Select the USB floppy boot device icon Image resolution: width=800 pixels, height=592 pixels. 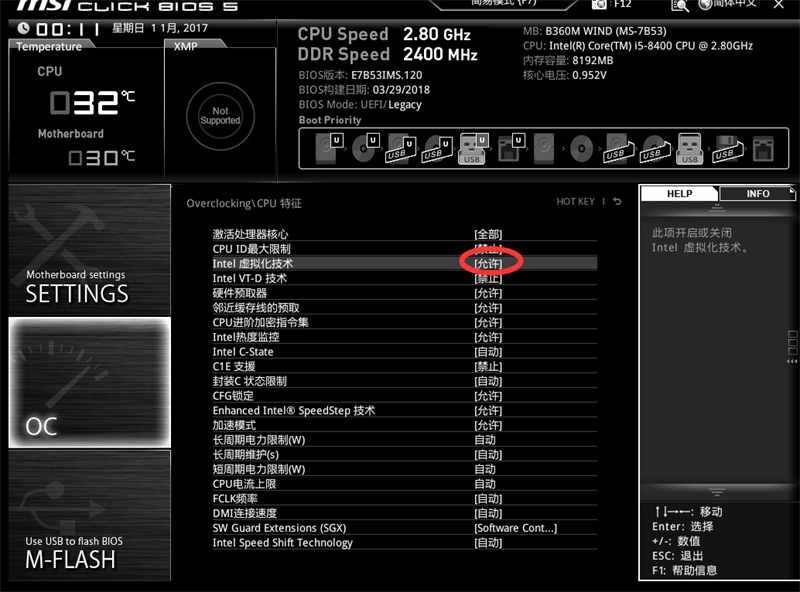(728, 149)
